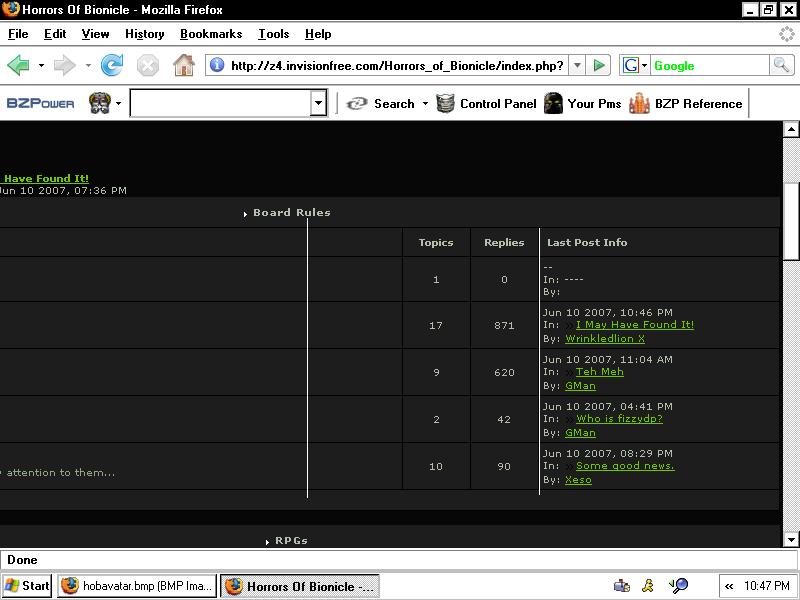
Task: Open the Forward history dropdown arrow
Action: pyautogui.click(x=88, y=65)
